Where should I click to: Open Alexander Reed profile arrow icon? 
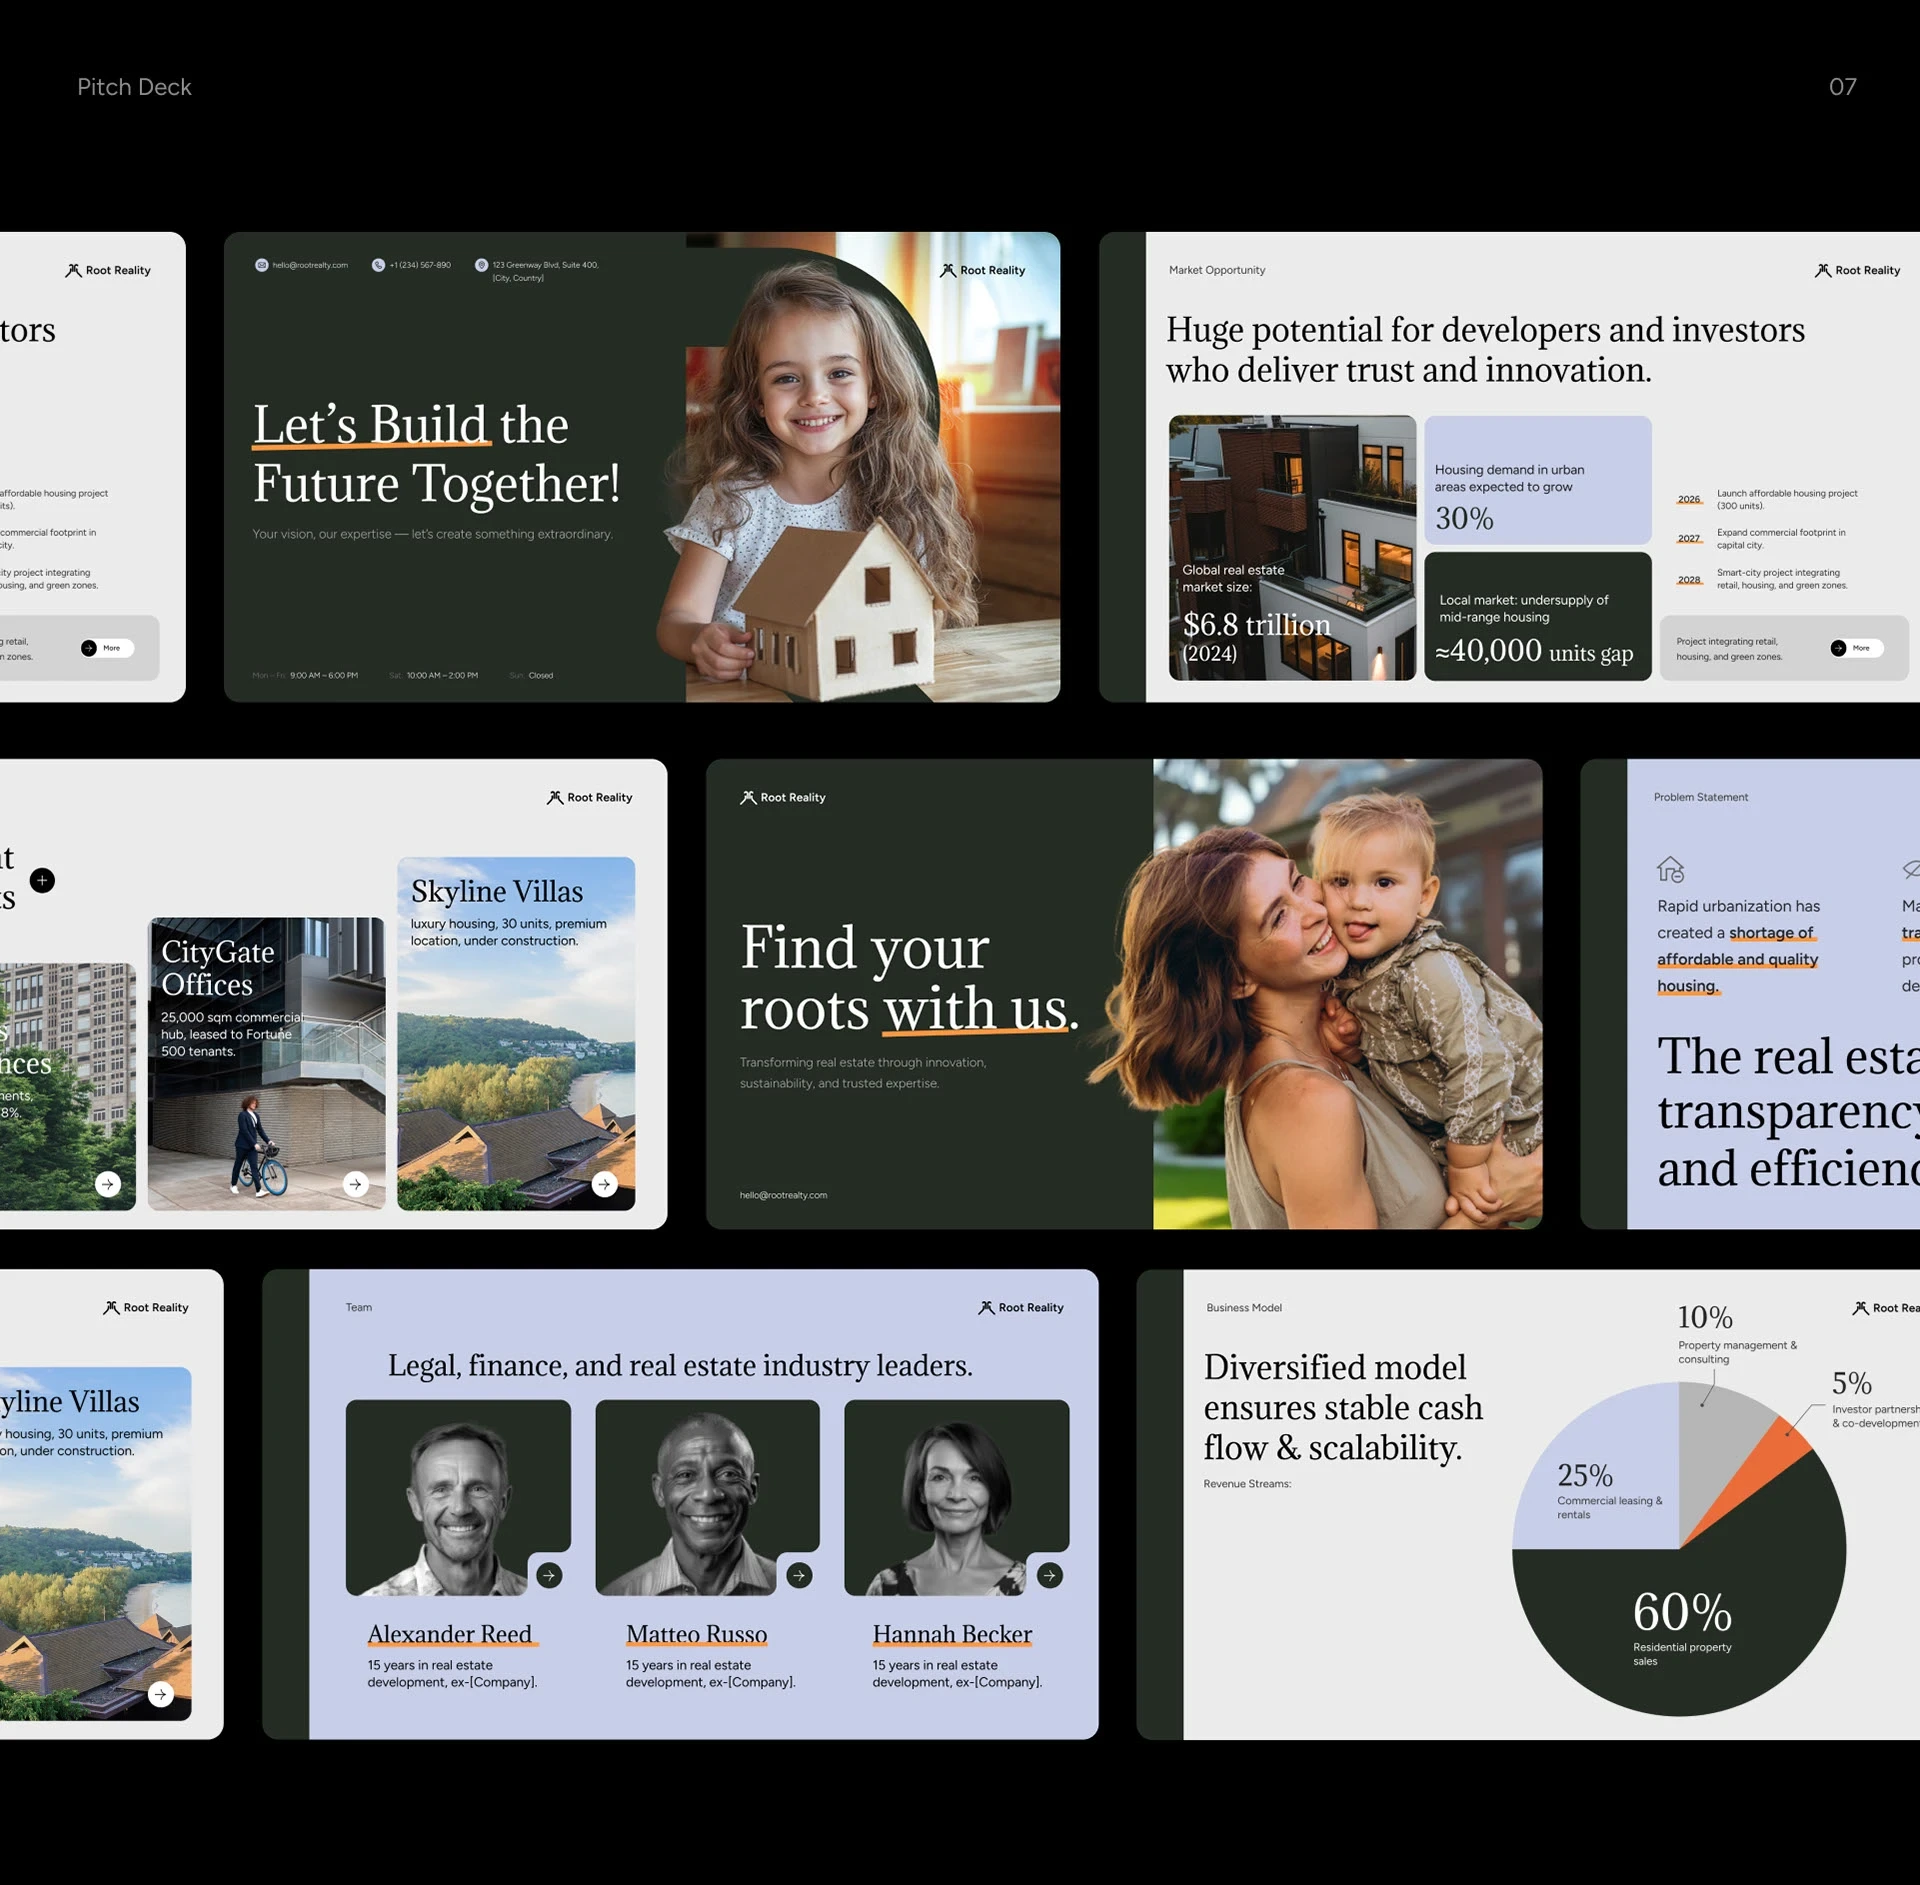(x=549, y=1575)
